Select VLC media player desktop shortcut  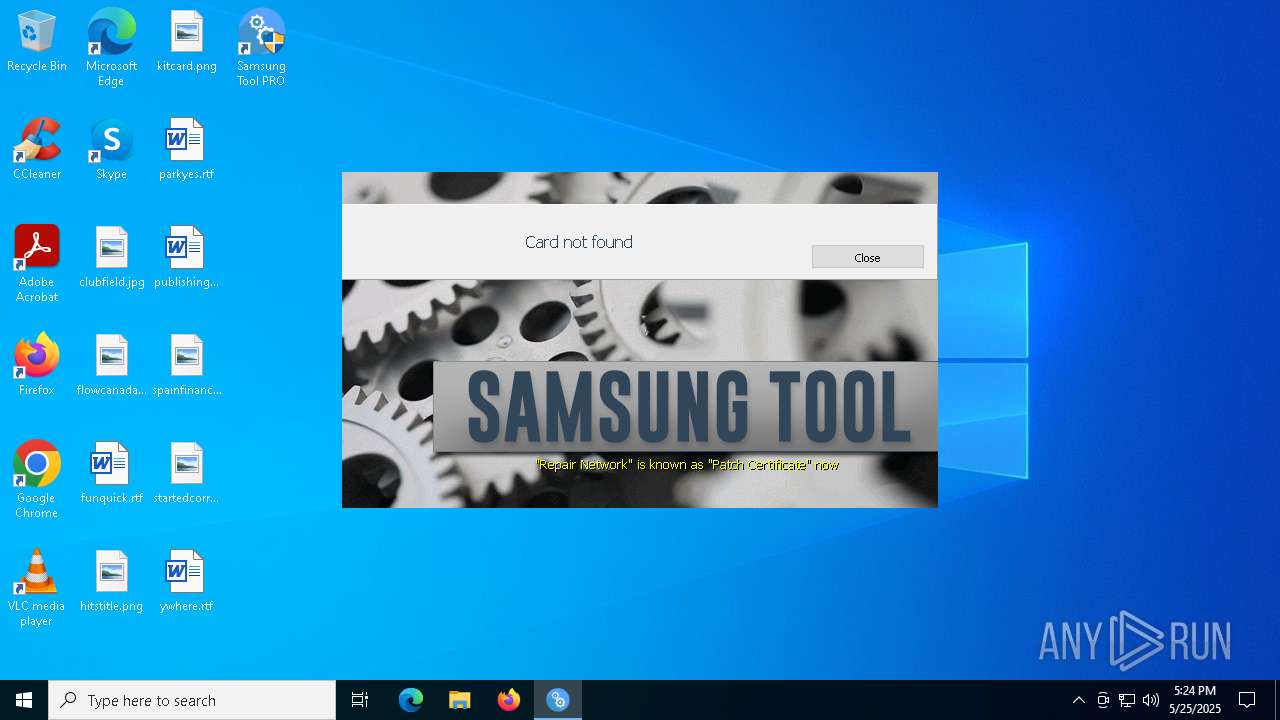tap(37, 588)
